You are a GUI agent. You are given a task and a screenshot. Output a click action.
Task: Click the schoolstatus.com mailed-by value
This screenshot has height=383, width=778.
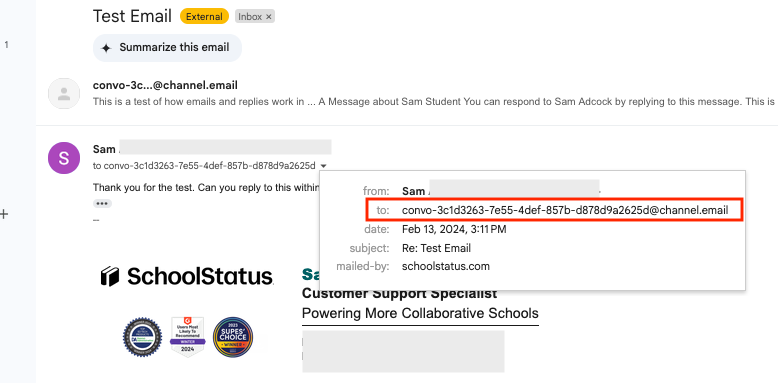pyautogui.click(x=446, y=266)
